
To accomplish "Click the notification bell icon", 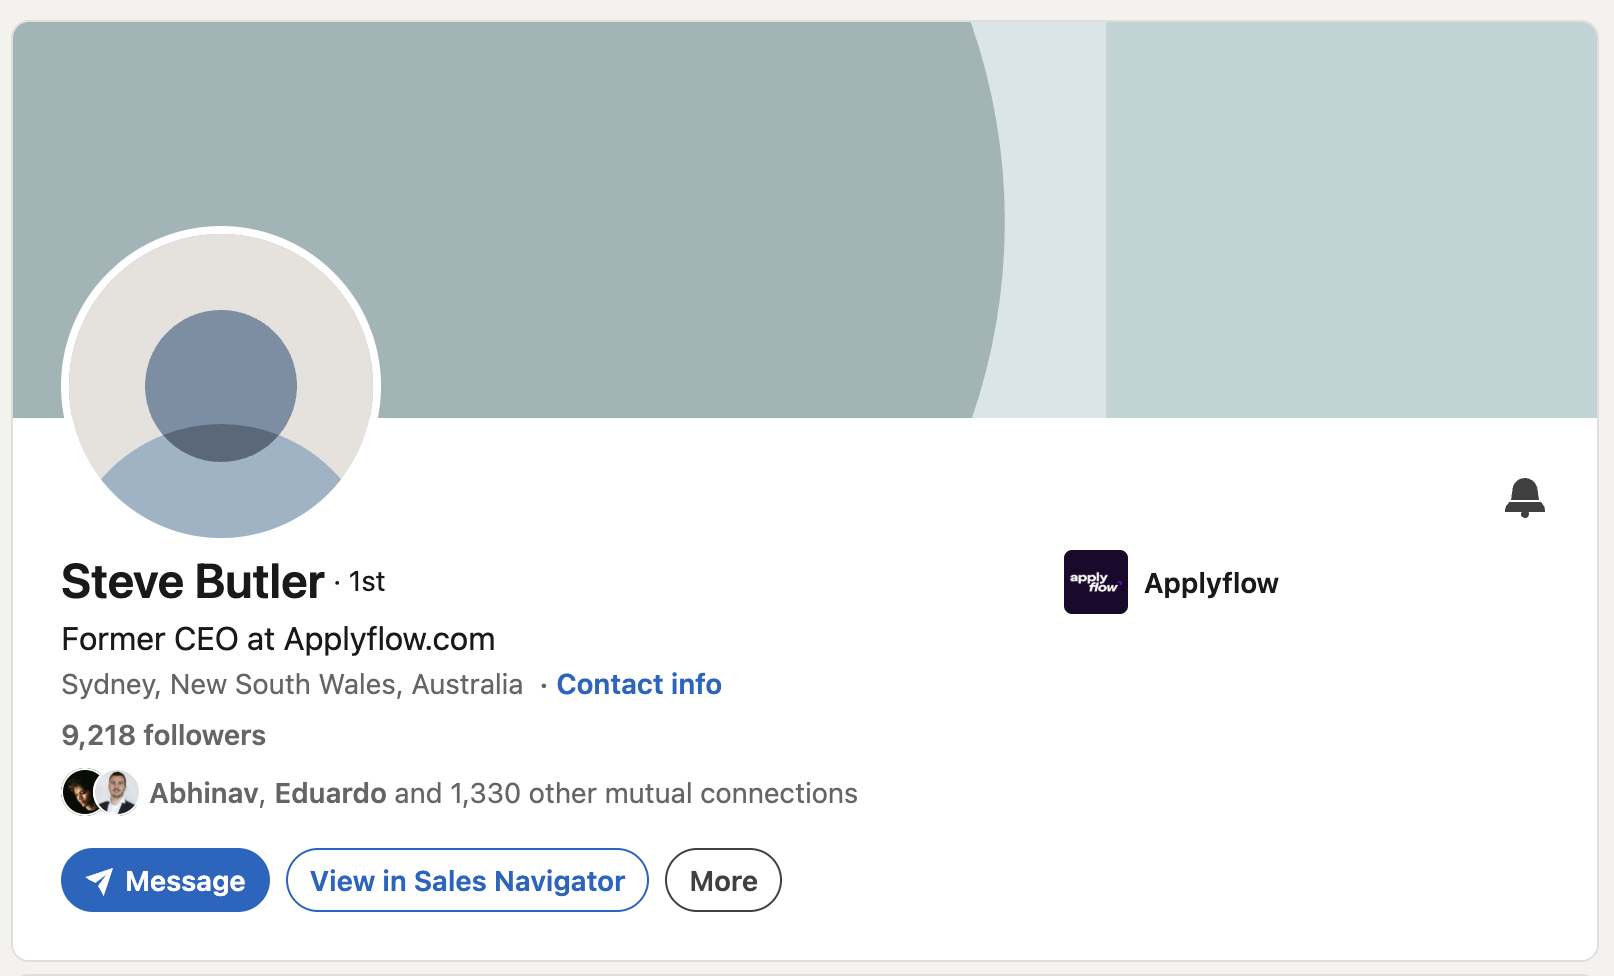I will (1524, 497).
